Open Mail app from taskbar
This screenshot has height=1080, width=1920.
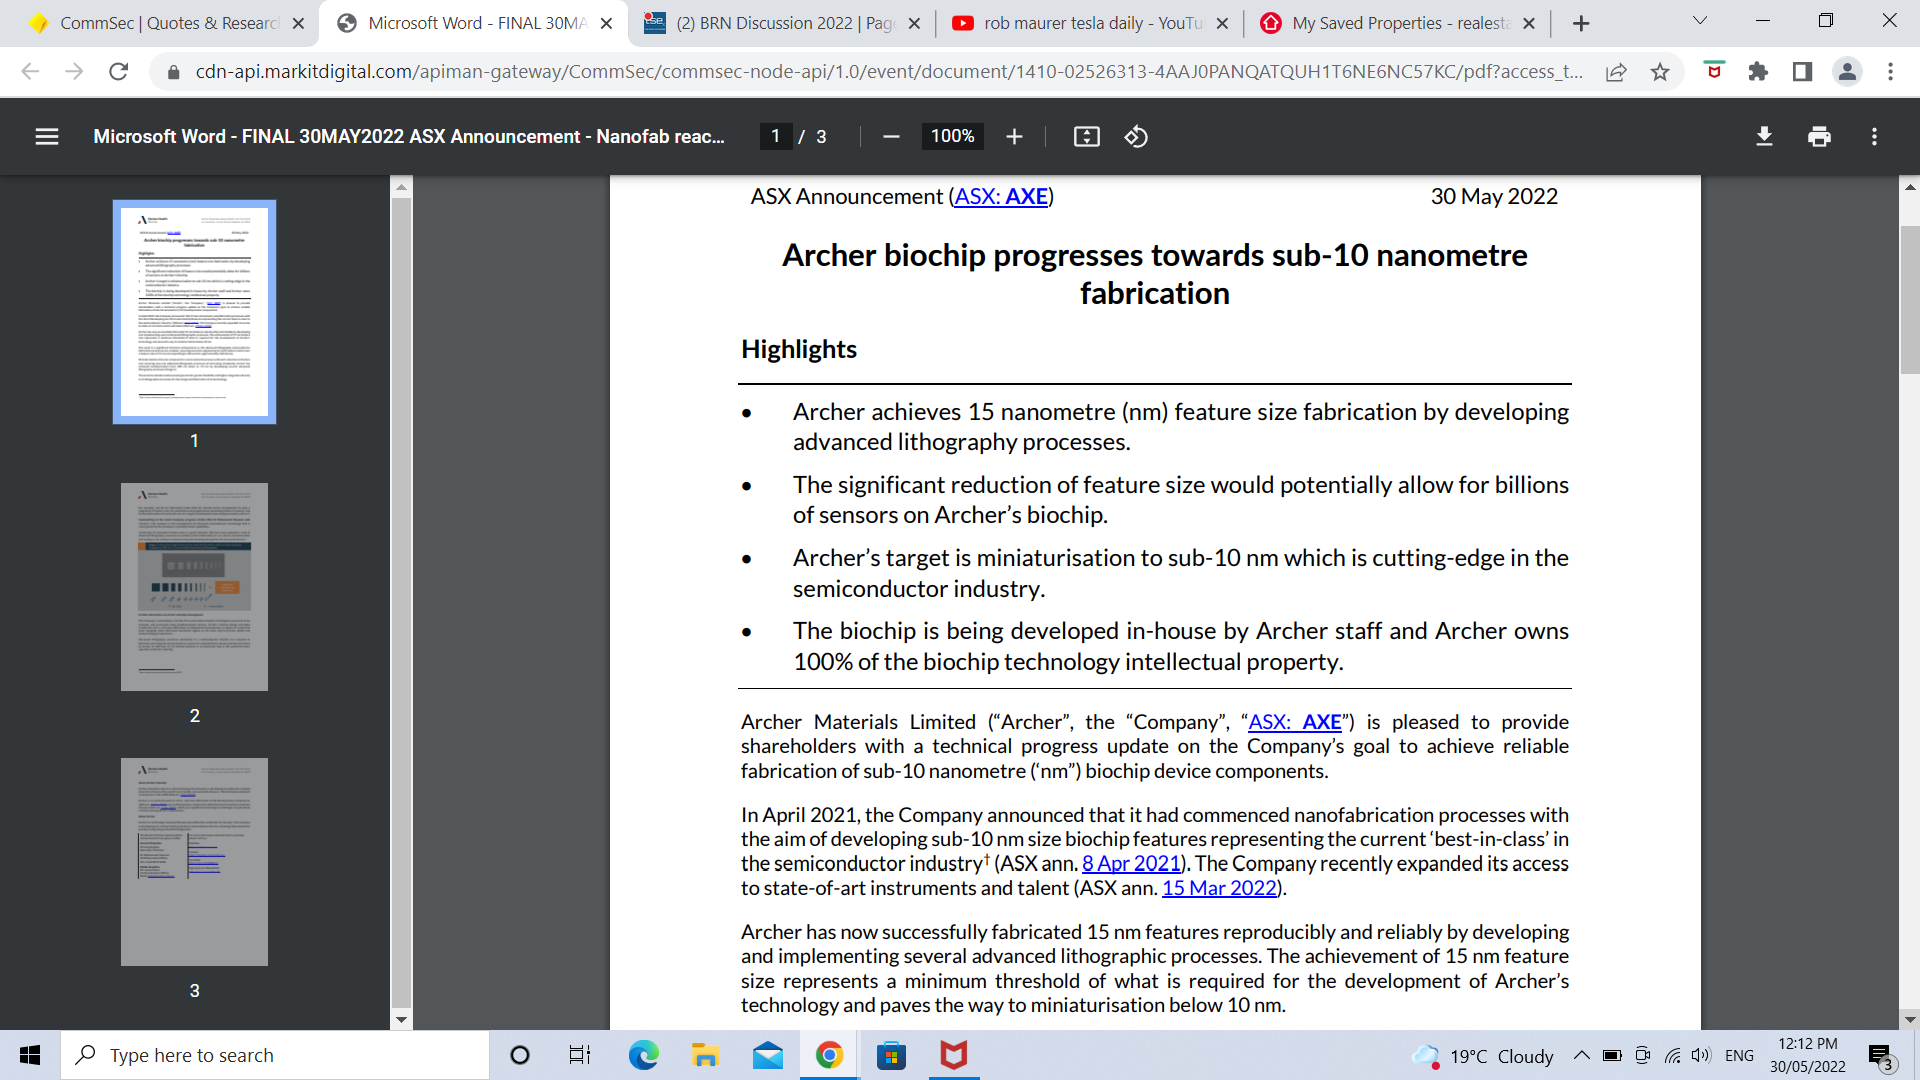[768, 1055]
